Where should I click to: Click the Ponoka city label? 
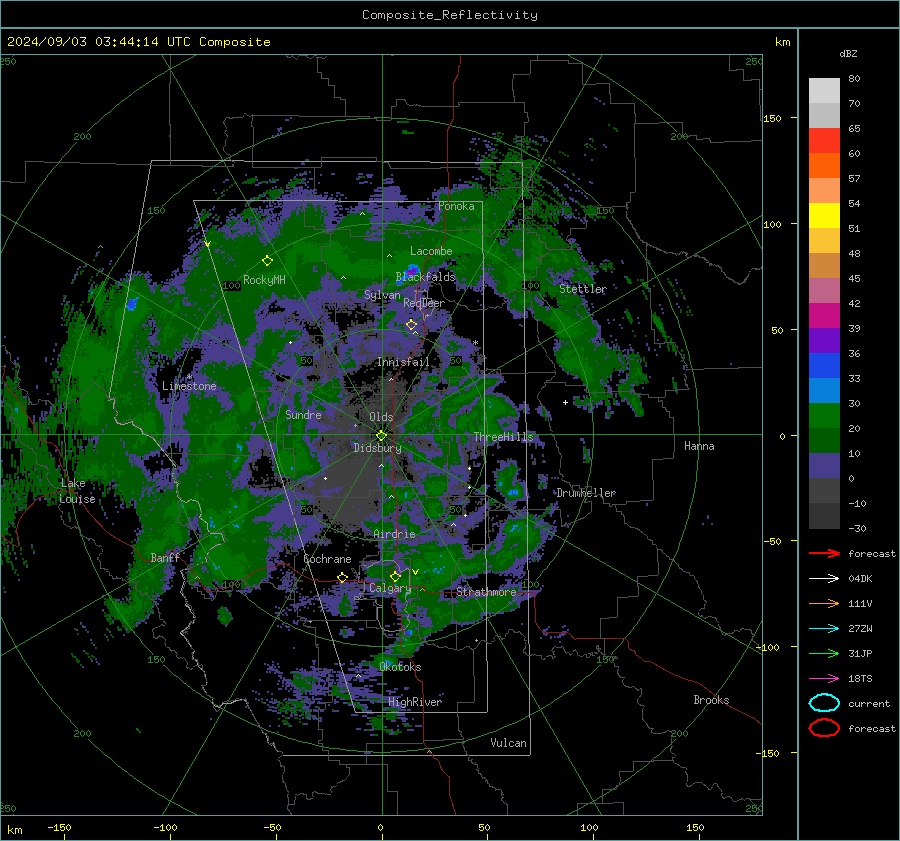[x=456, y=206]
